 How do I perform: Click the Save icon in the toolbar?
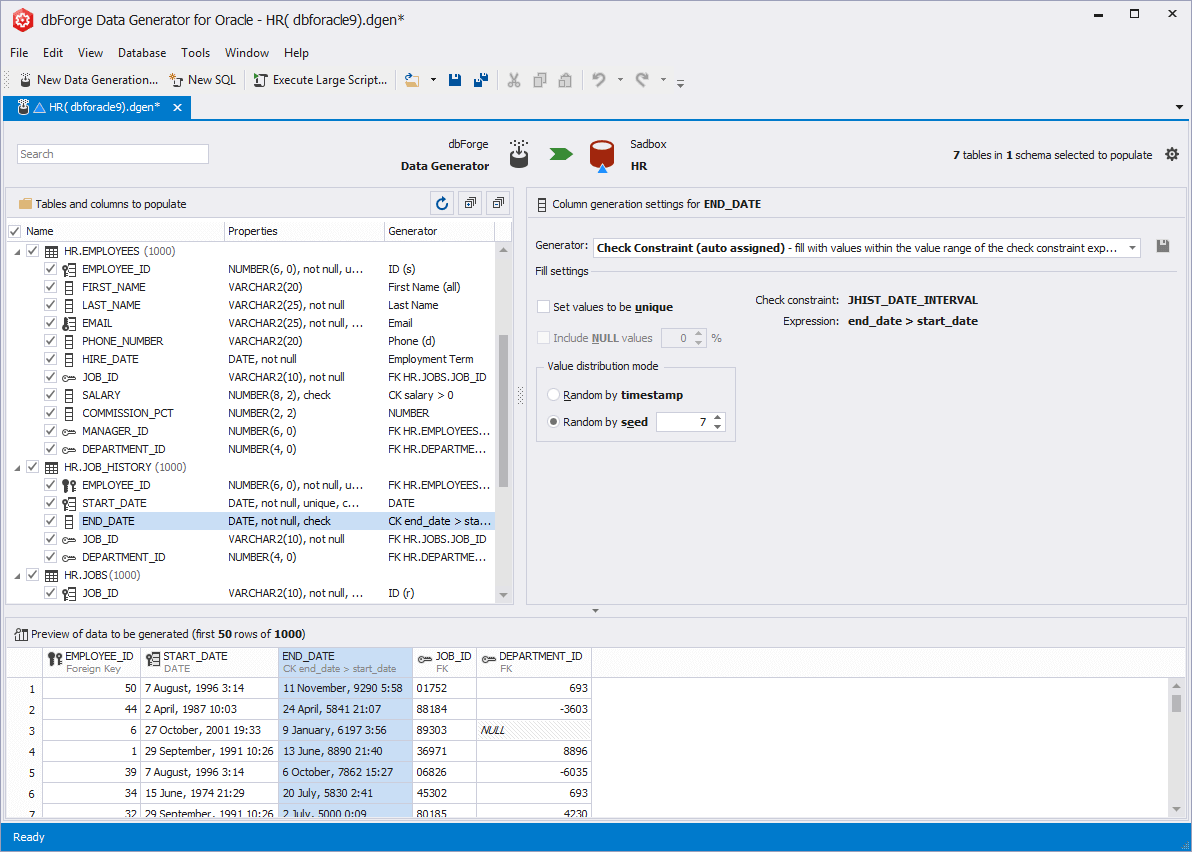tap(455, 79)
